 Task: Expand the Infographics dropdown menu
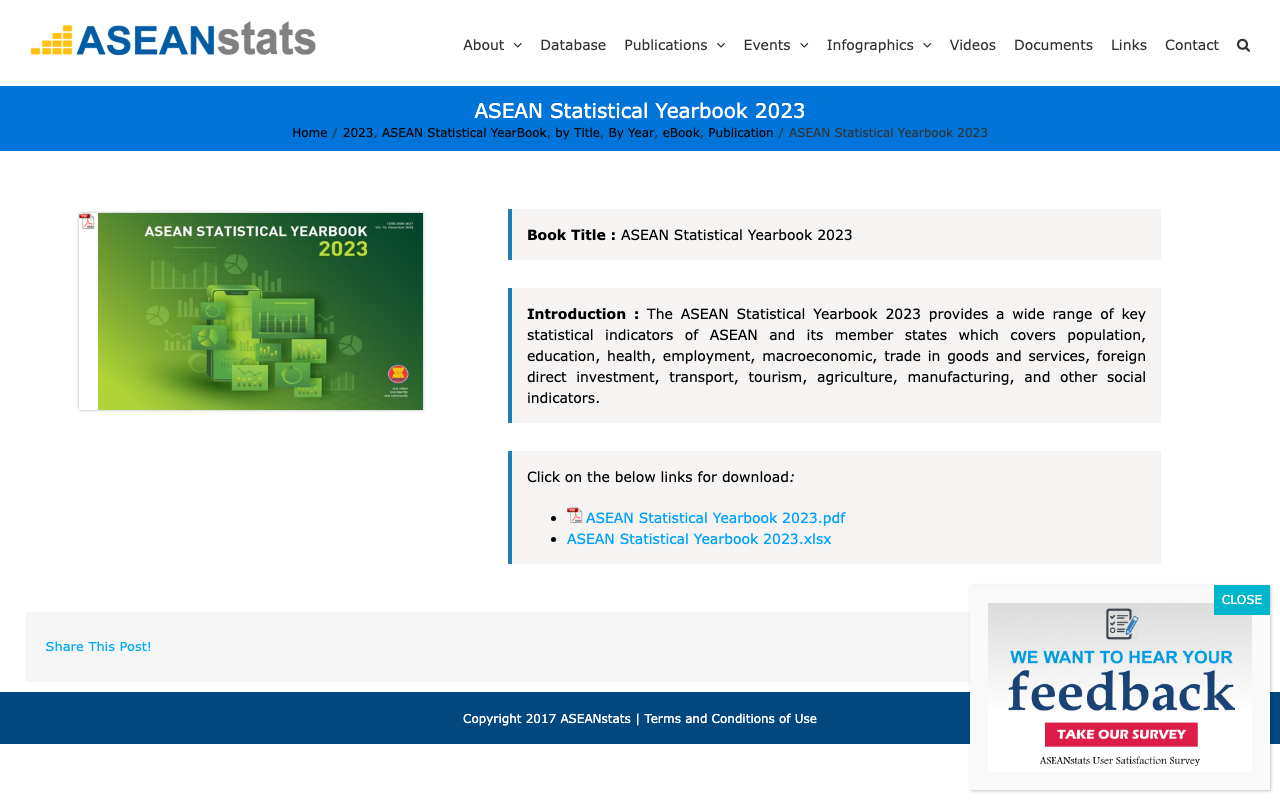879,45
